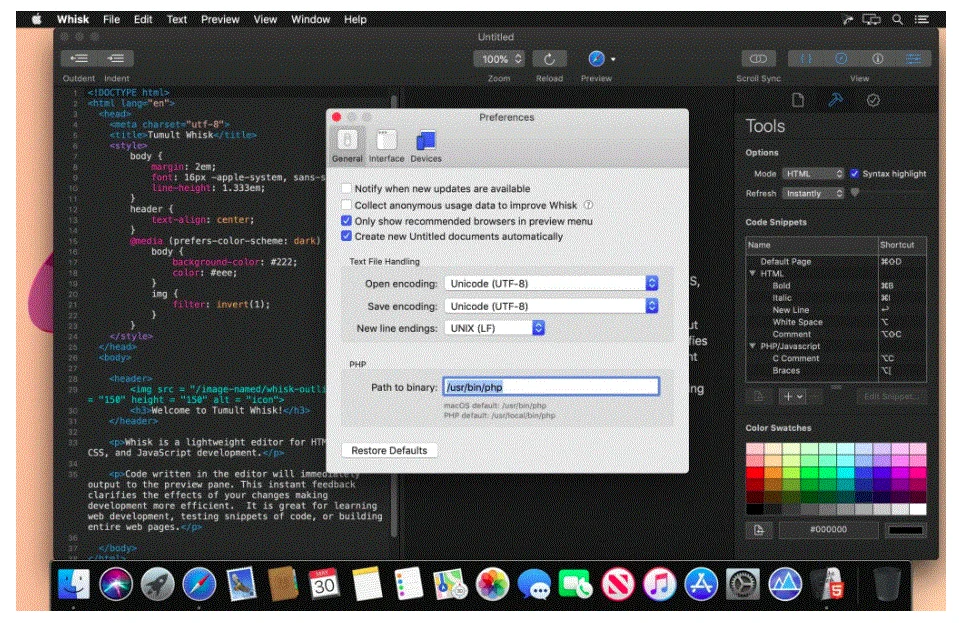
Task: Select the C Comment snippet row
Action: click(835, 358)
